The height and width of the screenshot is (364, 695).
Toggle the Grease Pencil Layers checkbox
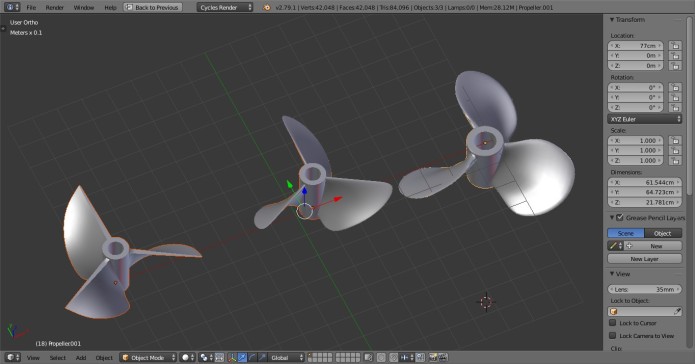click(x=620, y=218)
